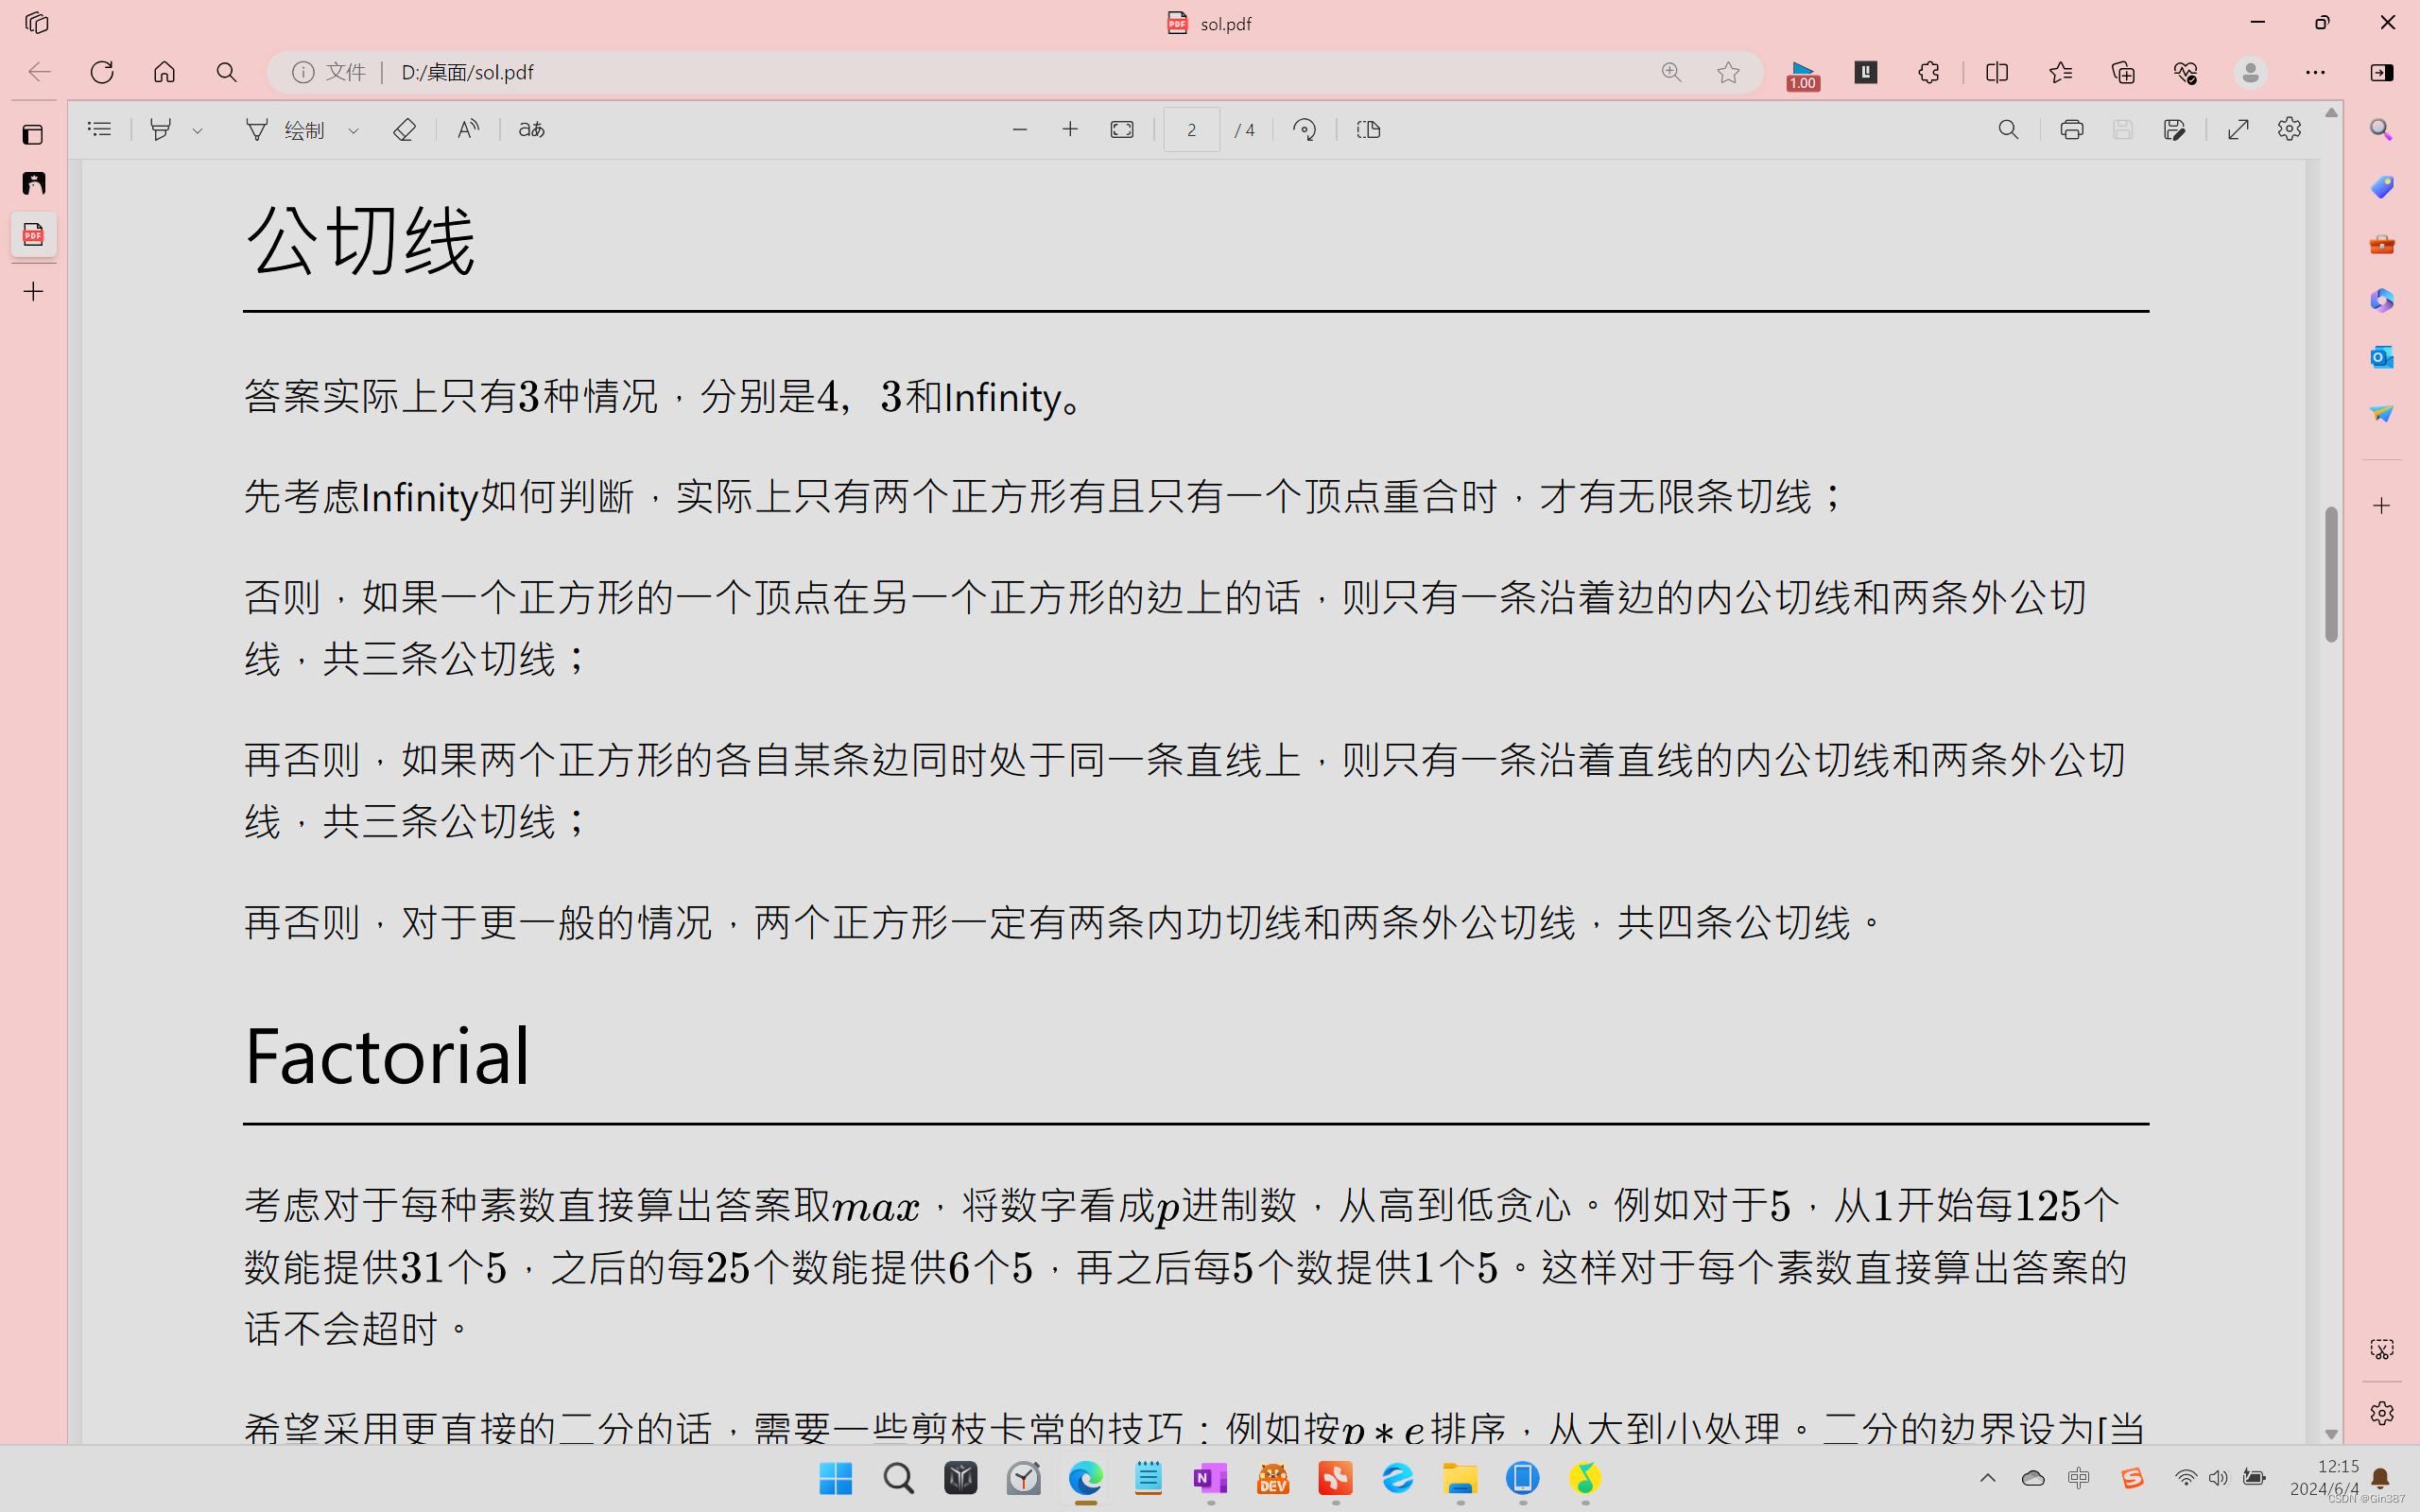
Task: Select the highlighter tool
Action: tap(163, 129)
